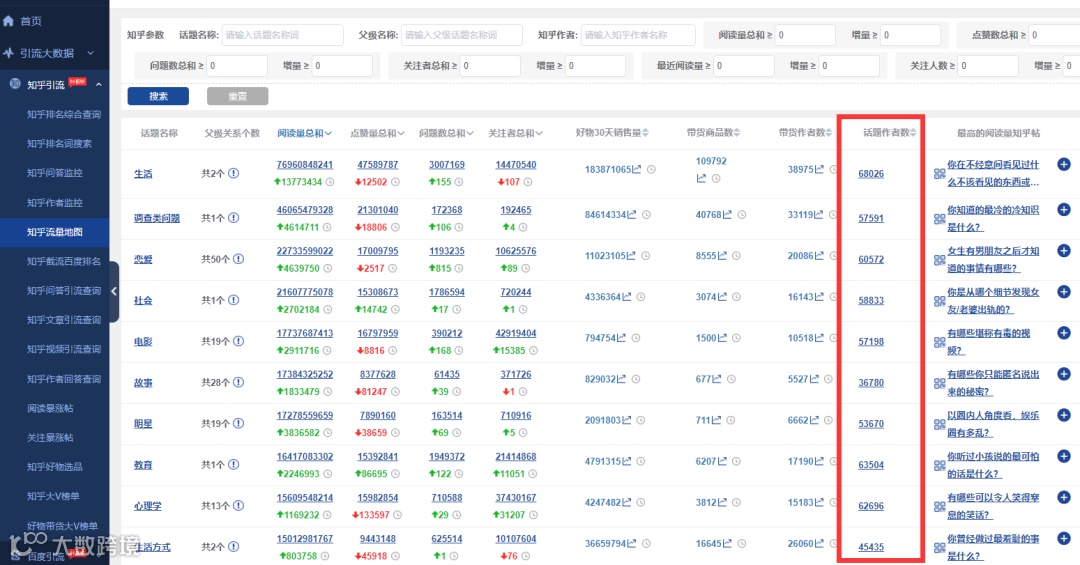Screen dimensions: 1080x565
Task: Sort by 阅读量总和 column header
Action: point(304,133)
